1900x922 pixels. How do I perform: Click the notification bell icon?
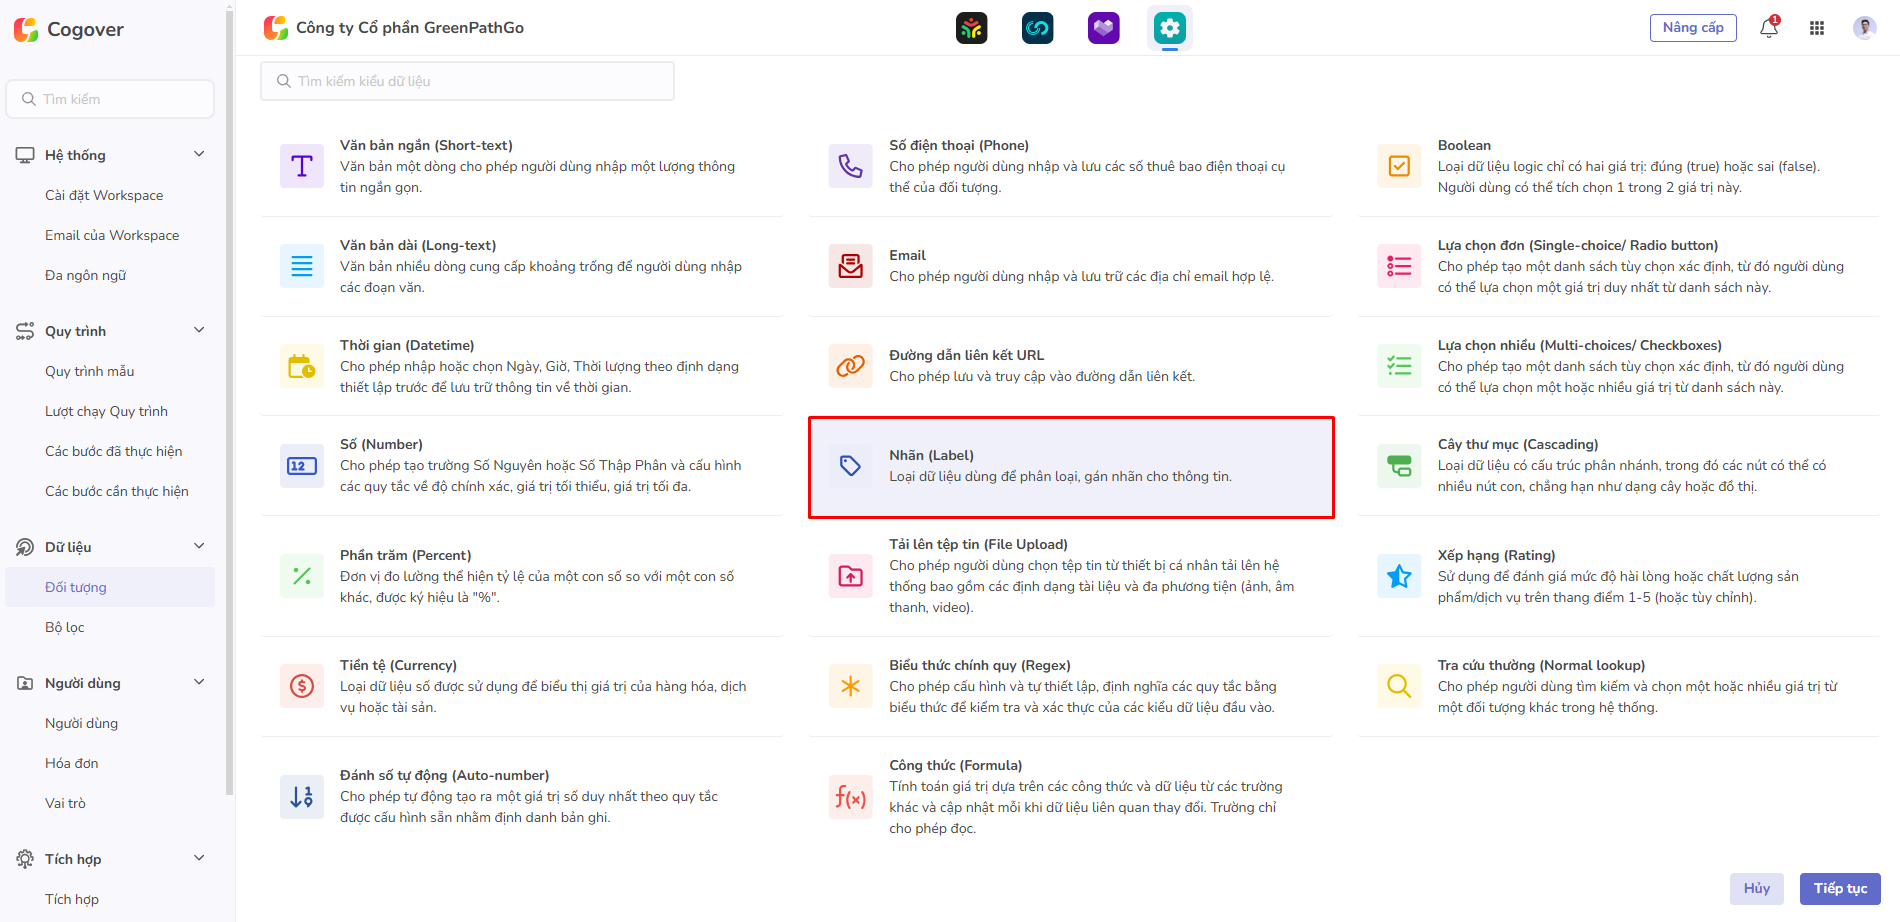[x=1768, y=28]
